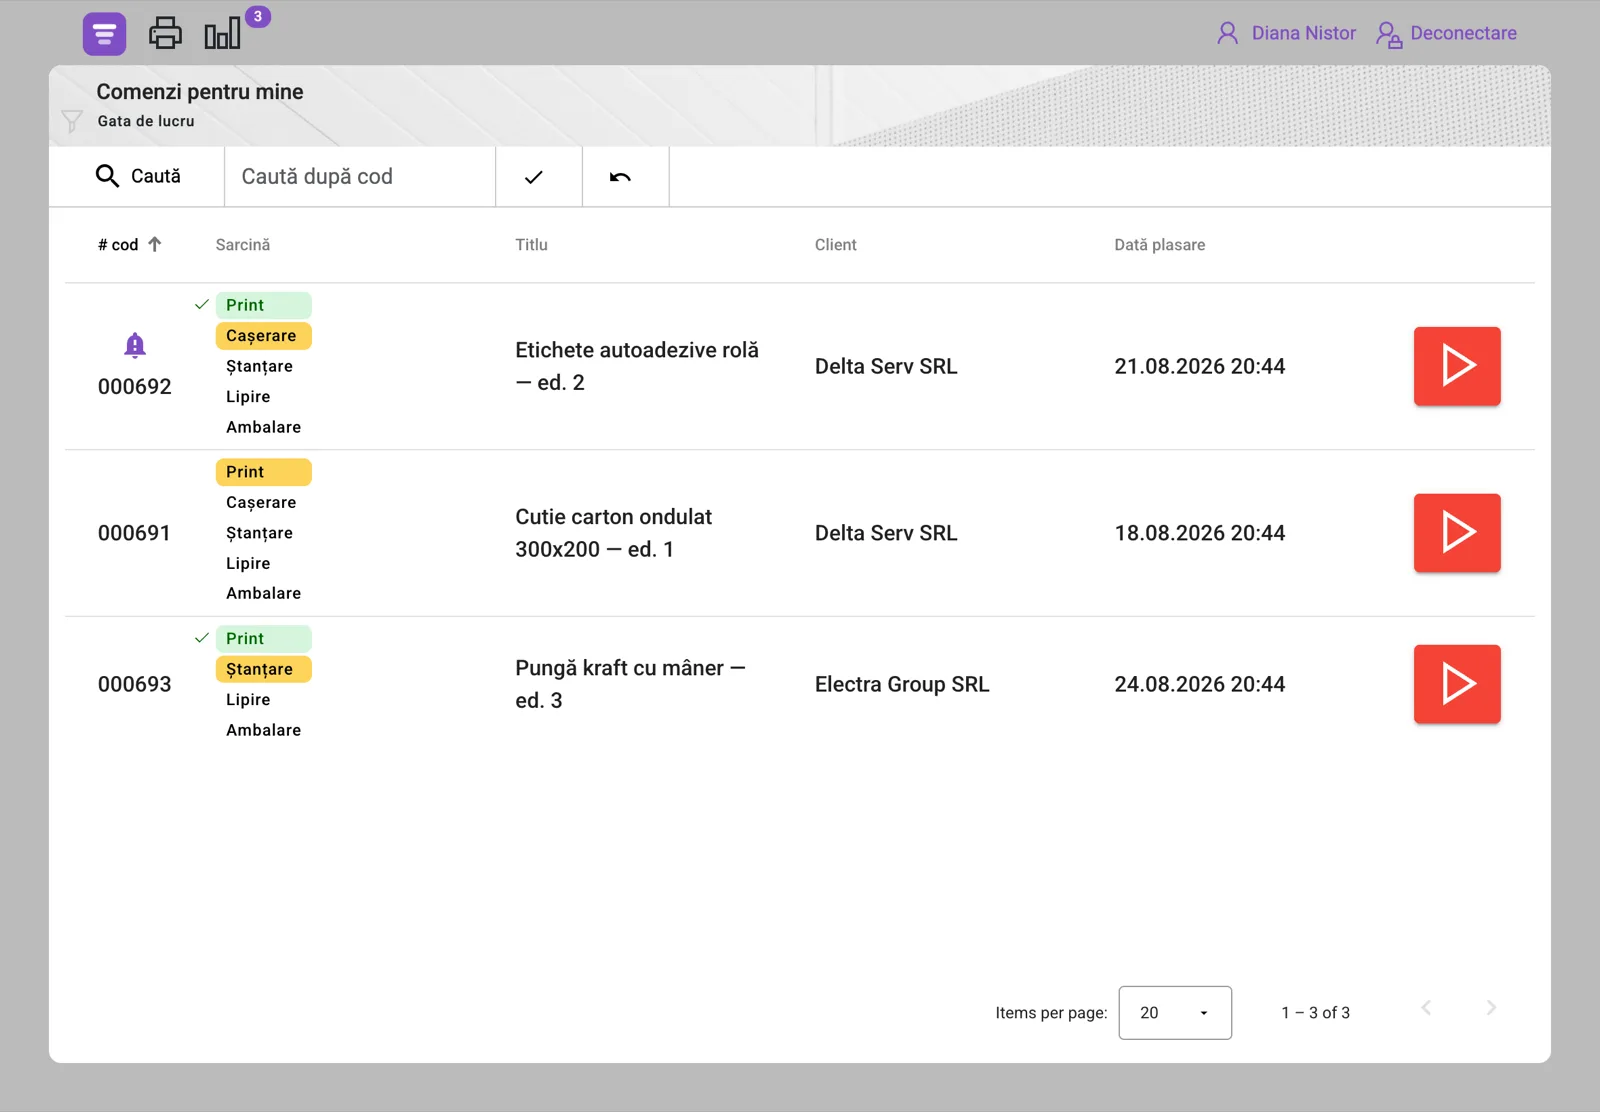This screenshot has height=1112, width=1600.
Task: Start order 000693 with the red play button
Action: point(1457,684)
